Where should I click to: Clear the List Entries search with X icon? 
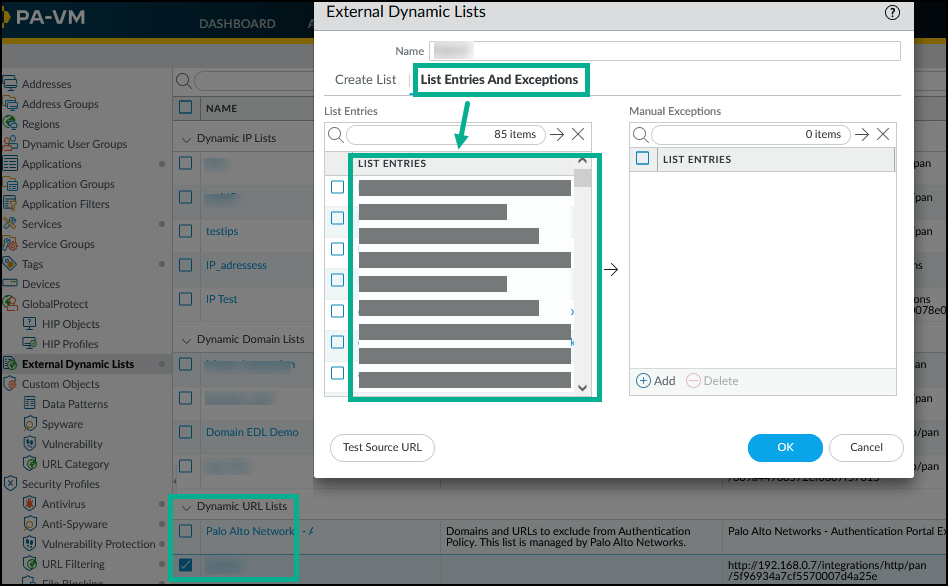click(578, 134)
